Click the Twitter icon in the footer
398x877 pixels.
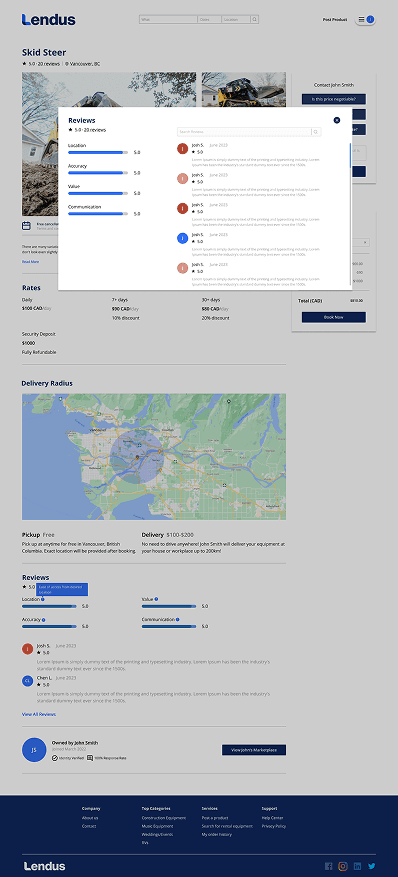[x=372, y=866]
